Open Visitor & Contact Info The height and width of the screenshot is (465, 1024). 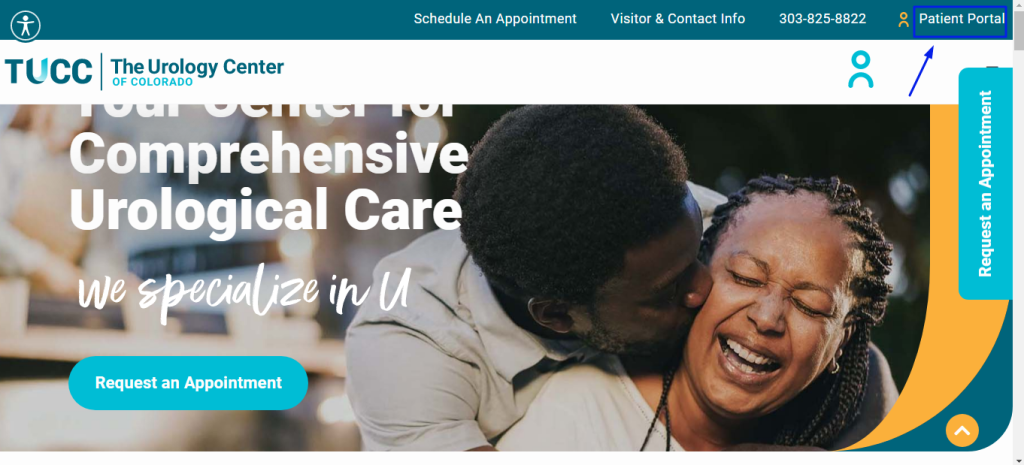point(678,19)
